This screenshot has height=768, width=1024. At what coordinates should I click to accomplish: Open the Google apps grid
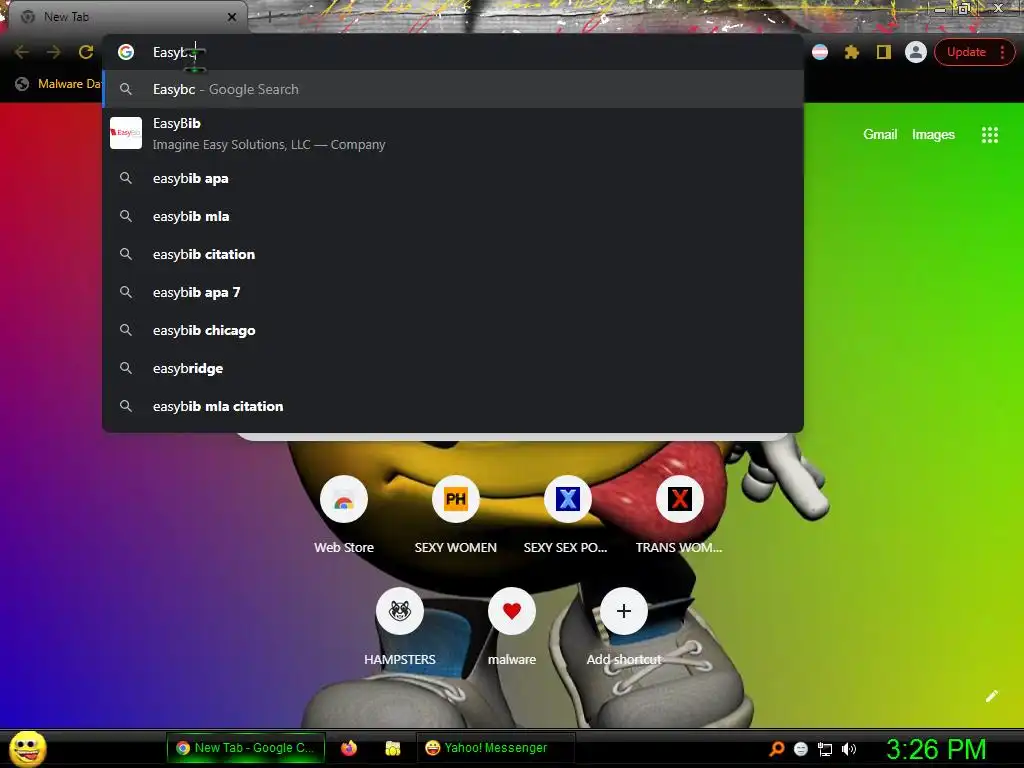[989, 135]
